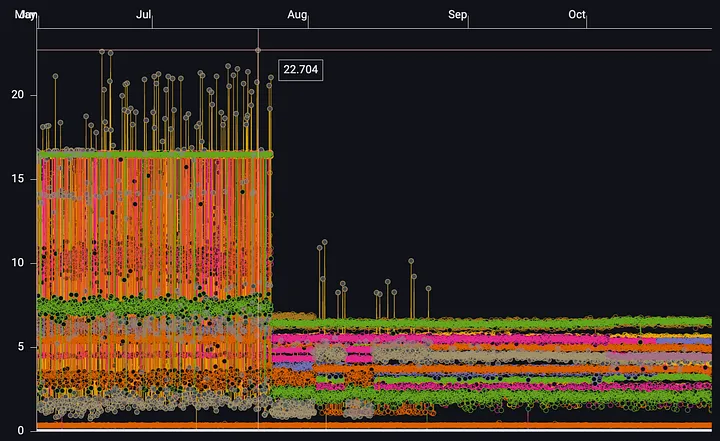Click the 0 tick label on y-axis

pos(22,431)
